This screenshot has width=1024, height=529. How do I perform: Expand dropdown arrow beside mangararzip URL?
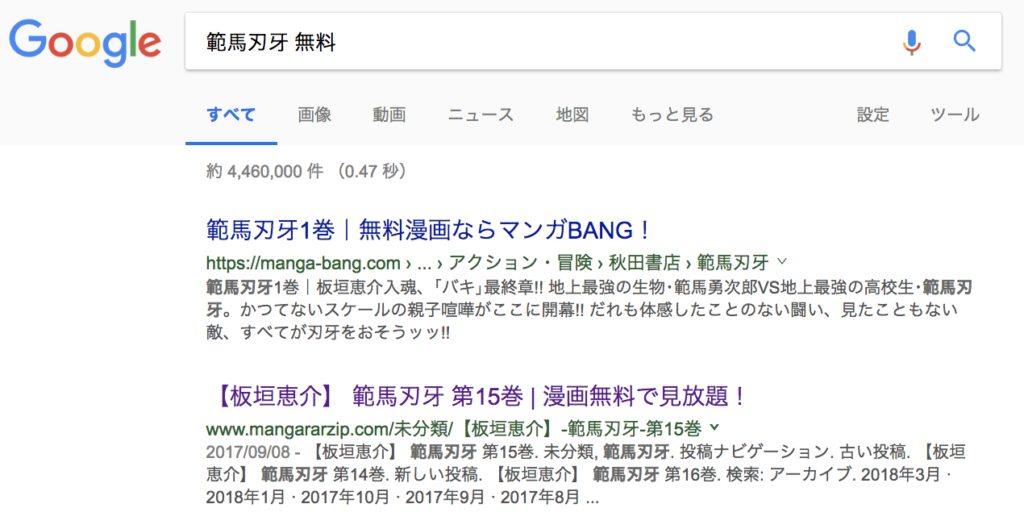click(714, 428)
